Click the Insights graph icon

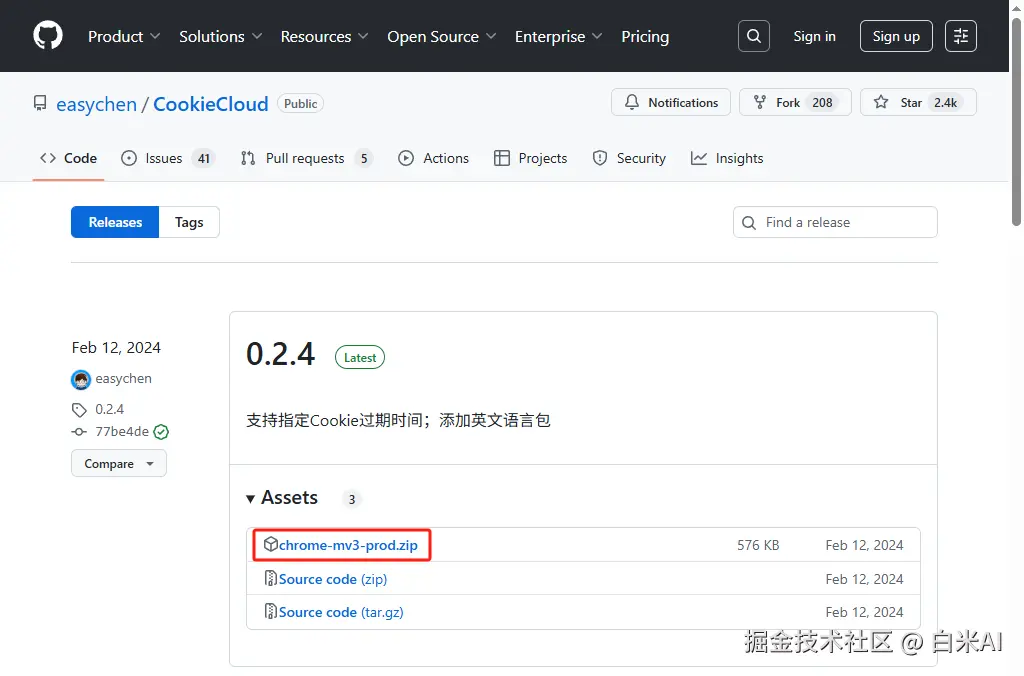coord(699,158)
